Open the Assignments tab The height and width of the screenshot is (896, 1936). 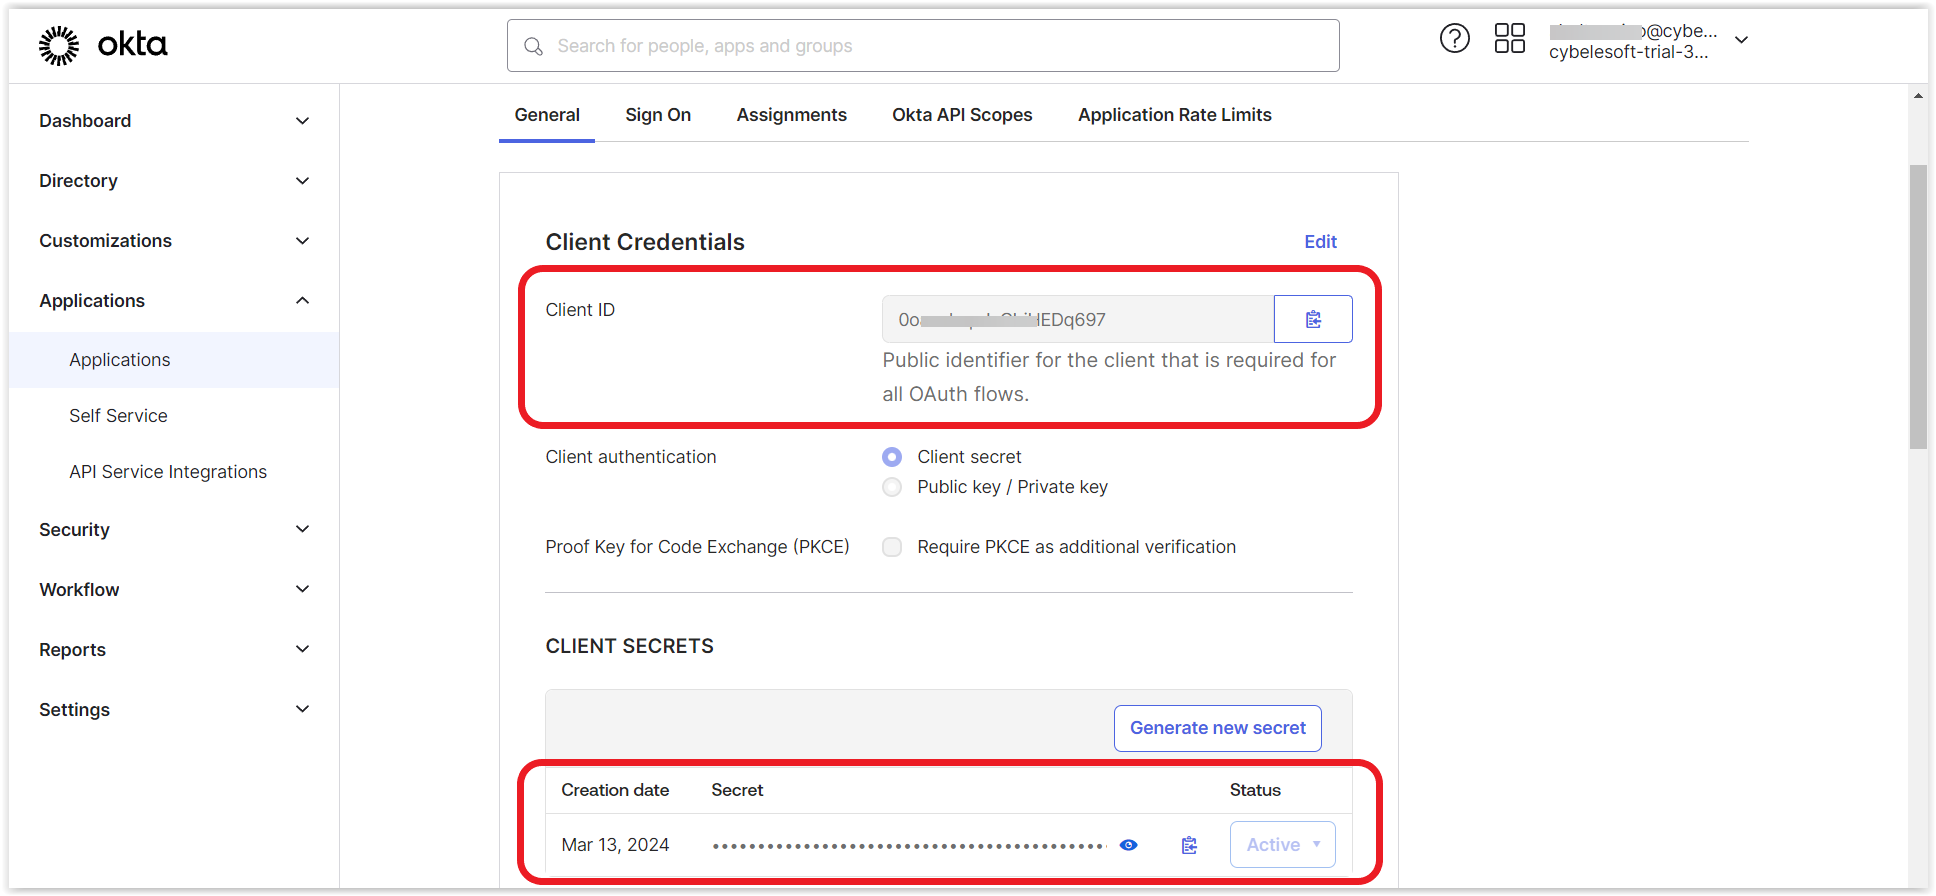click(791, 115)
